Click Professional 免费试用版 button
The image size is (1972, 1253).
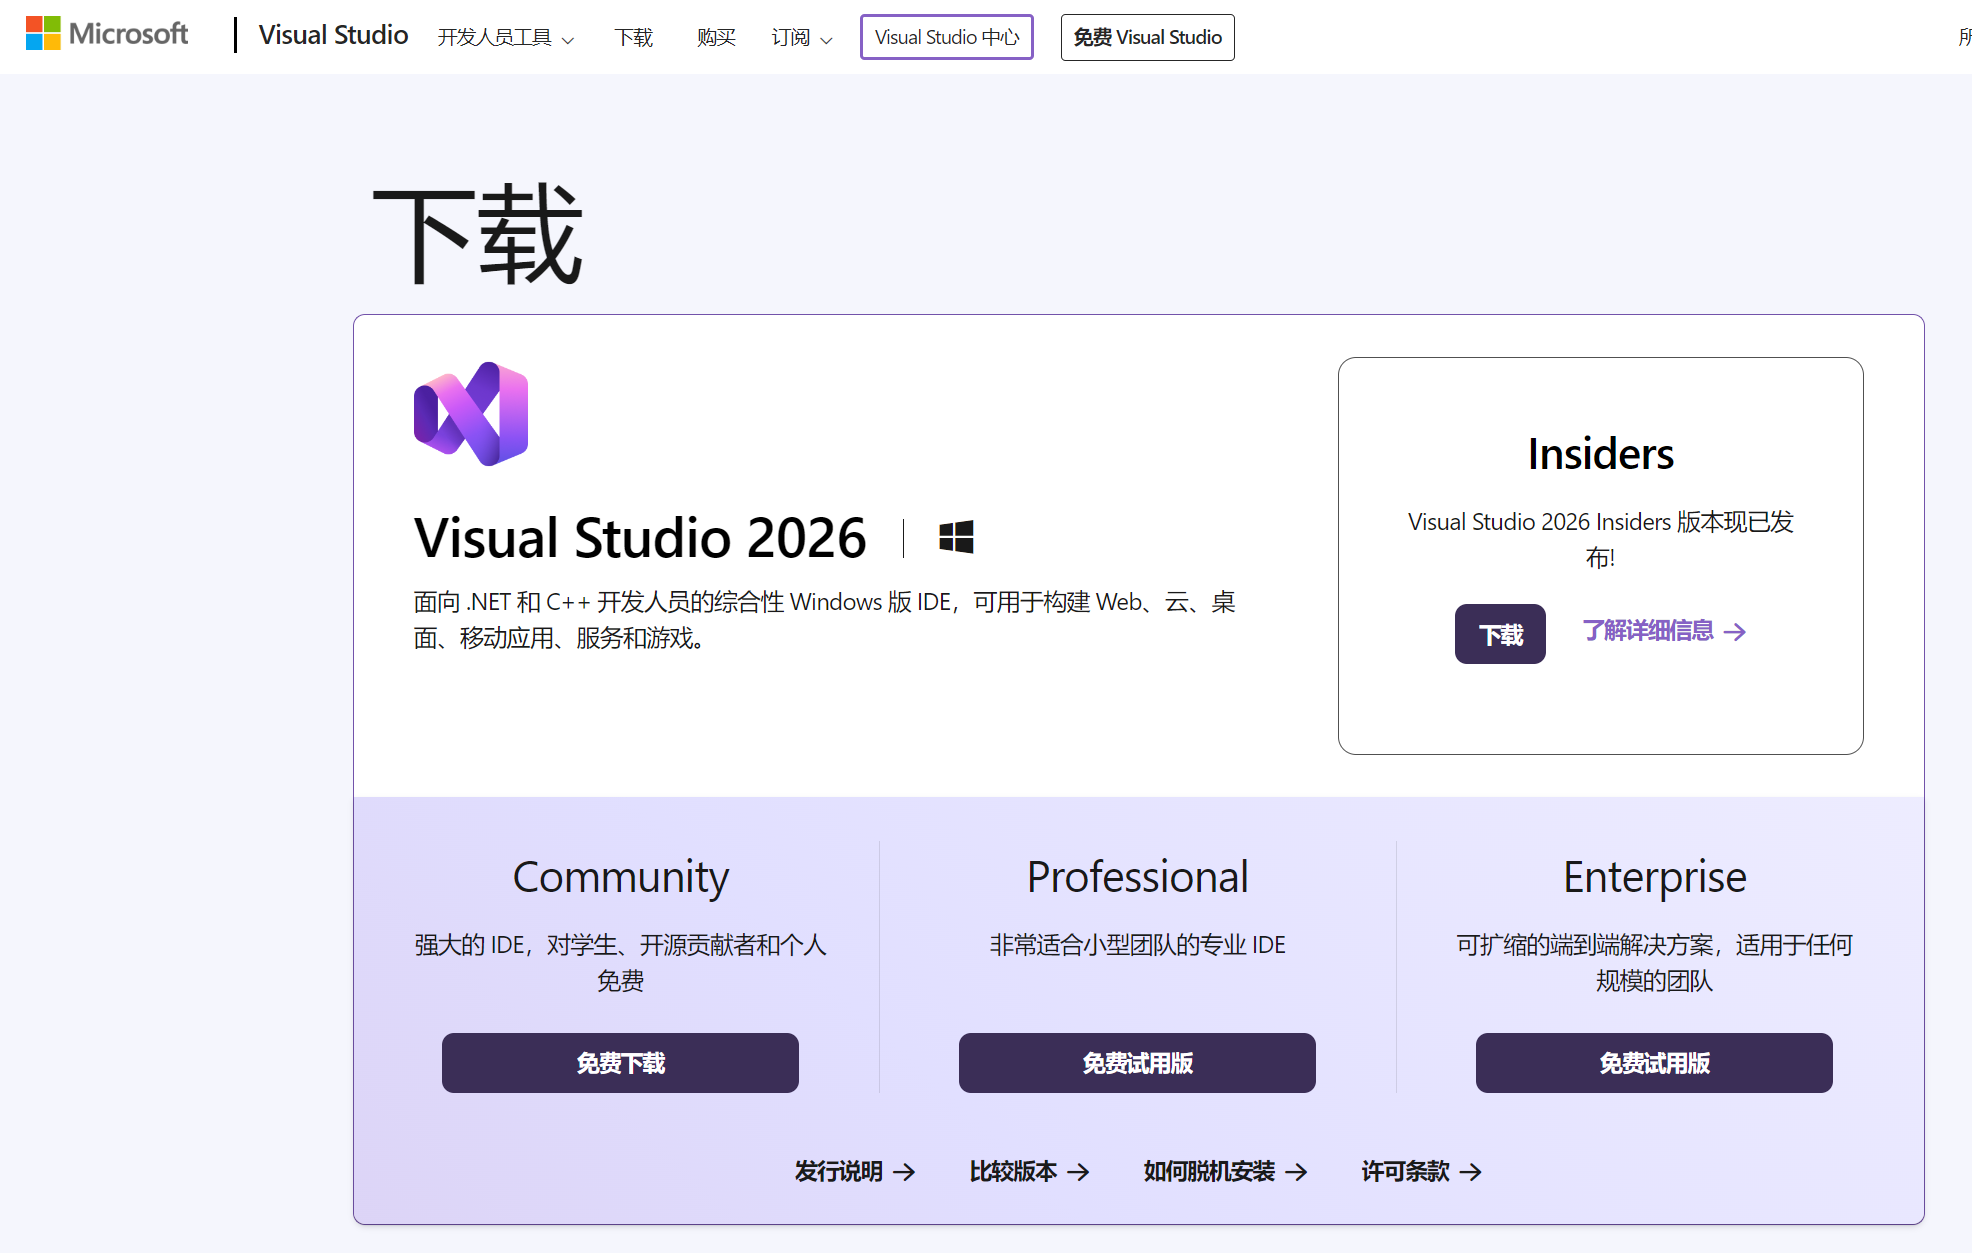pos(1137,1063)
